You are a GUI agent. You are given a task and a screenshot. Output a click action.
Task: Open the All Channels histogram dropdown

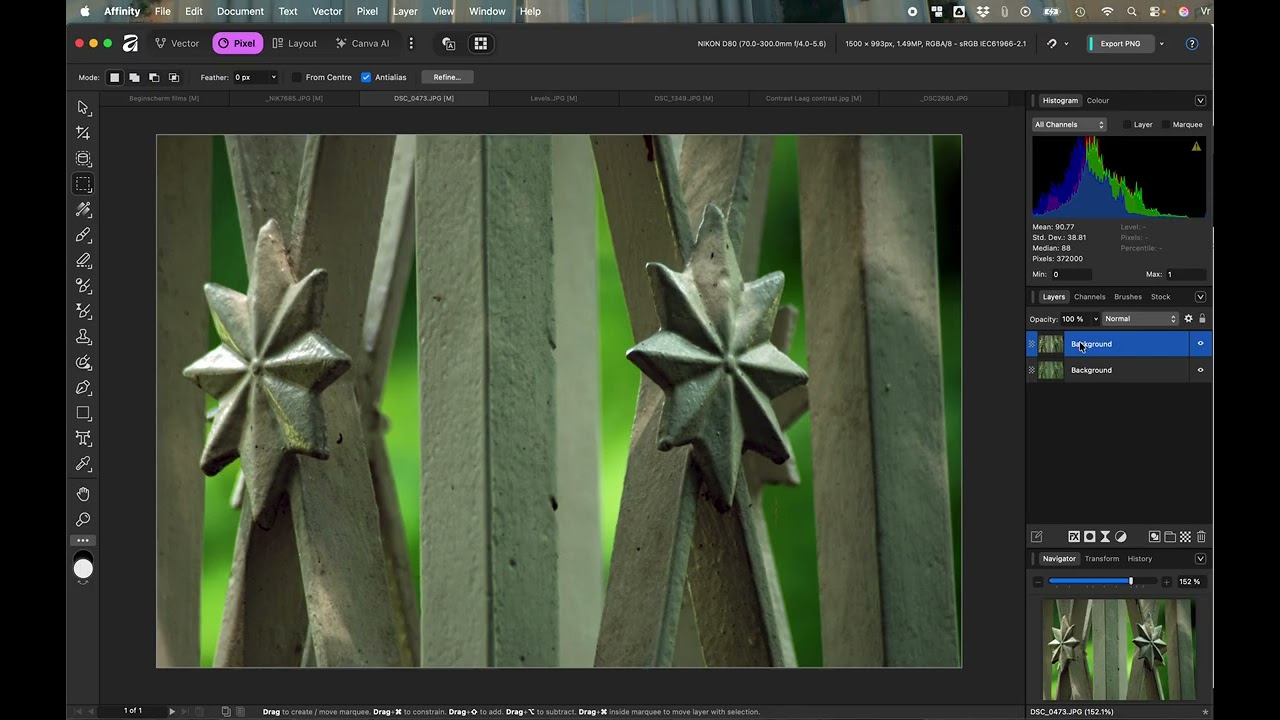point(1069,125)
